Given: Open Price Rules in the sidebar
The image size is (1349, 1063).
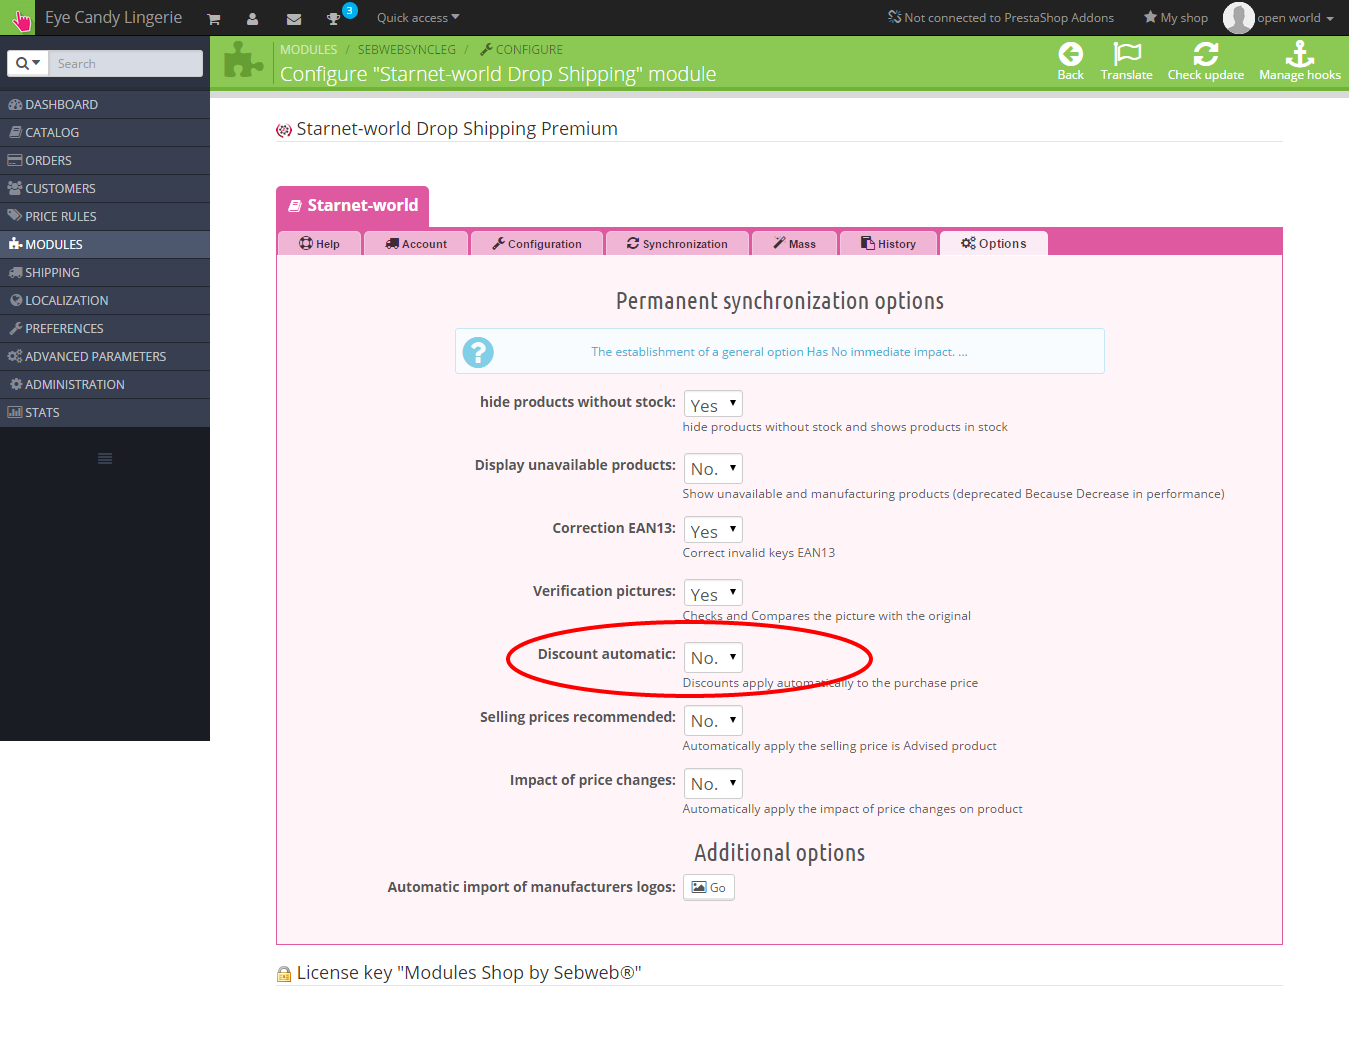Looking at the screenshot, I should pyautogui.click(x=105, y=216).
